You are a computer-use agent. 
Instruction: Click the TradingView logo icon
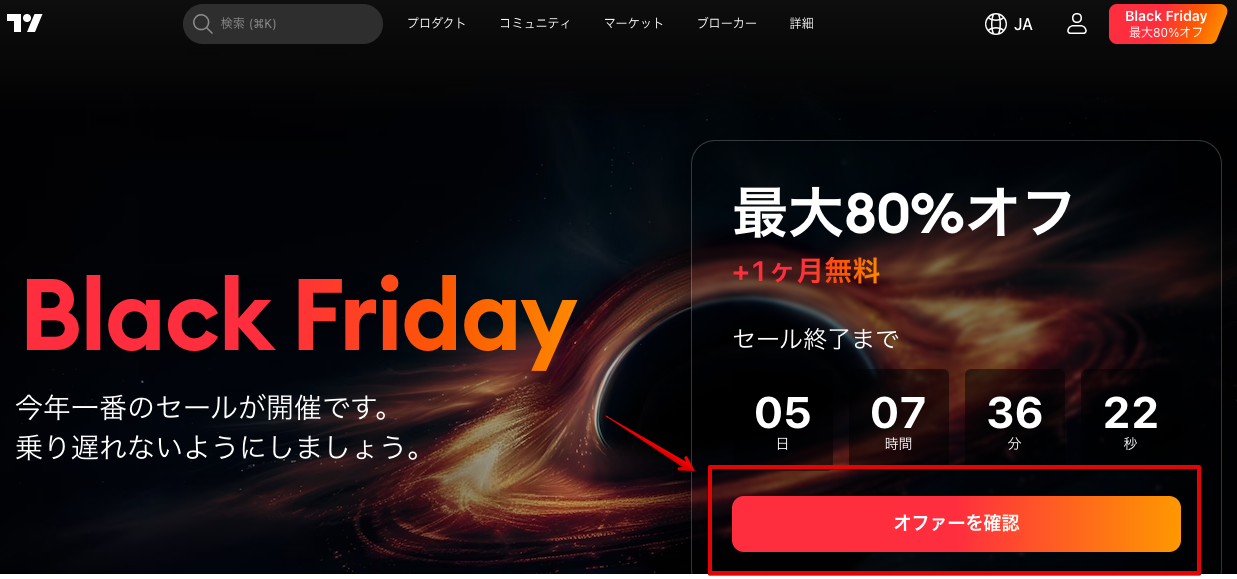(x=24, y=23)
